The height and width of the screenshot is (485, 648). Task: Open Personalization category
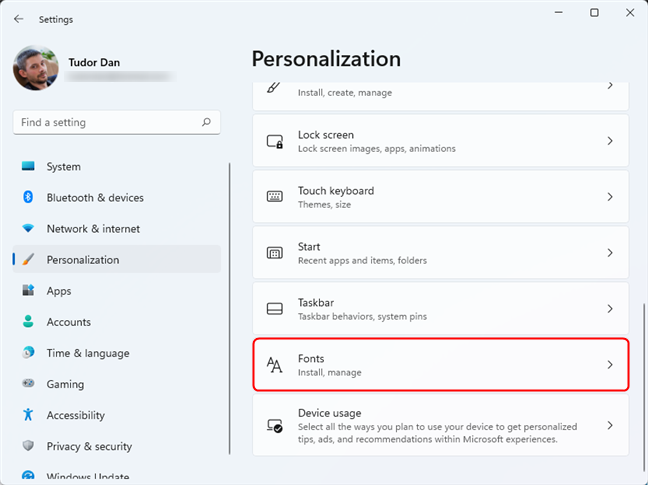117,259
